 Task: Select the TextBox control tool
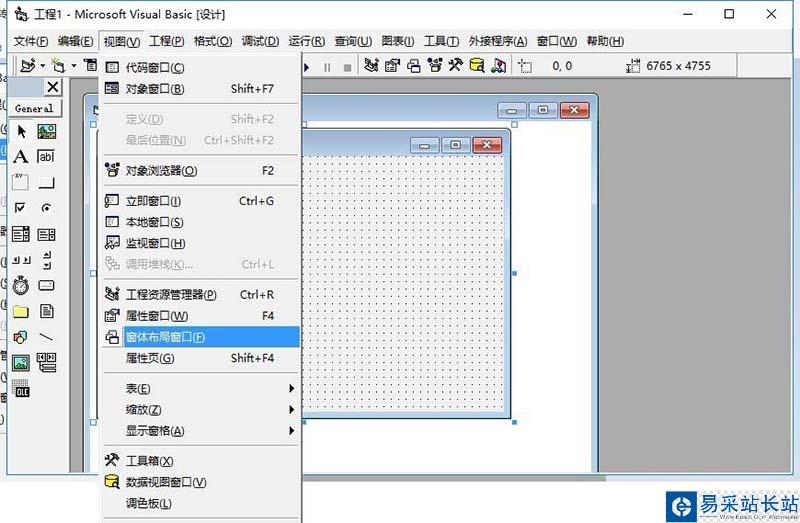pyautogui.click(x=46, y=157)
